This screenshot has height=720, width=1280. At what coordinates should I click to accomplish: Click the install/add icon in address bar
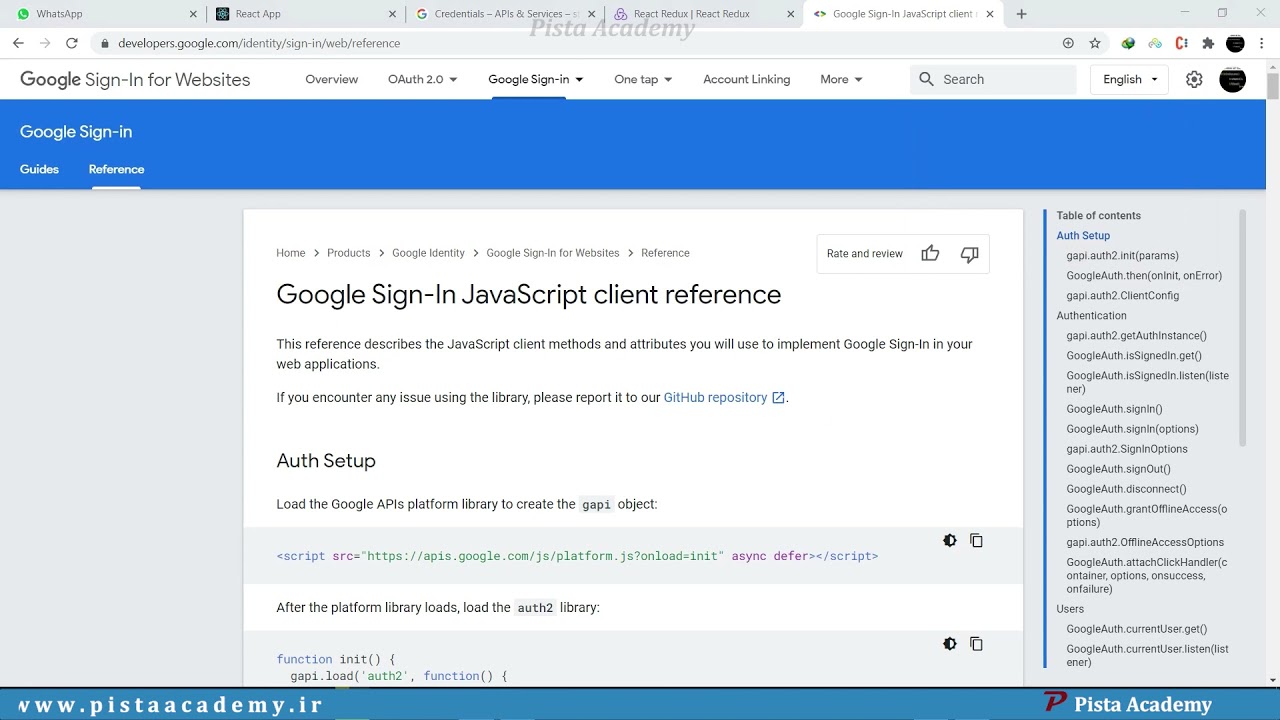tap(1068, 43)
